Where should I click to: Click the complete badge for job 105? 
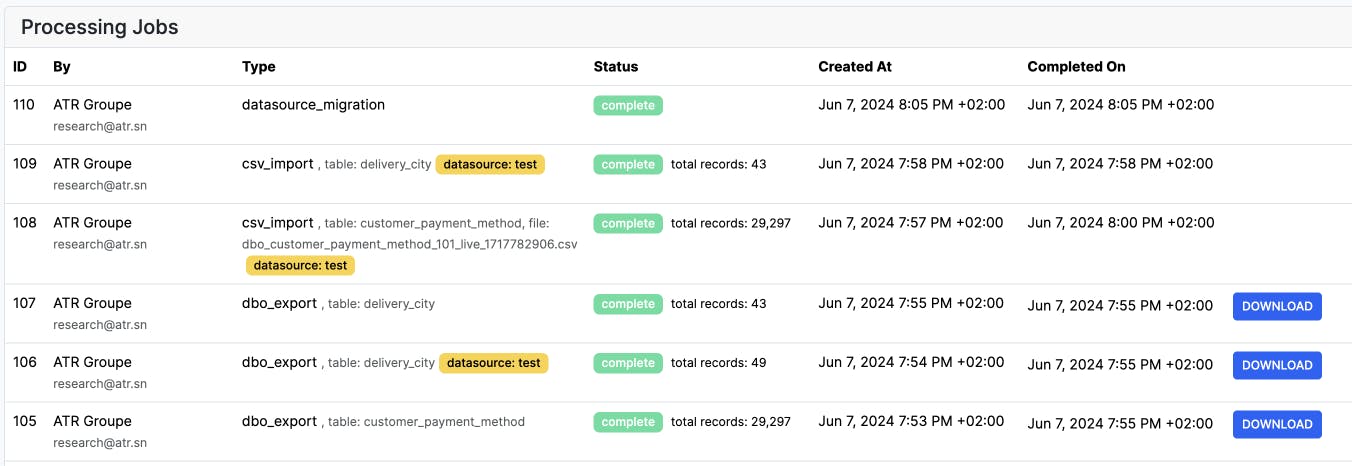coord(628,422)
